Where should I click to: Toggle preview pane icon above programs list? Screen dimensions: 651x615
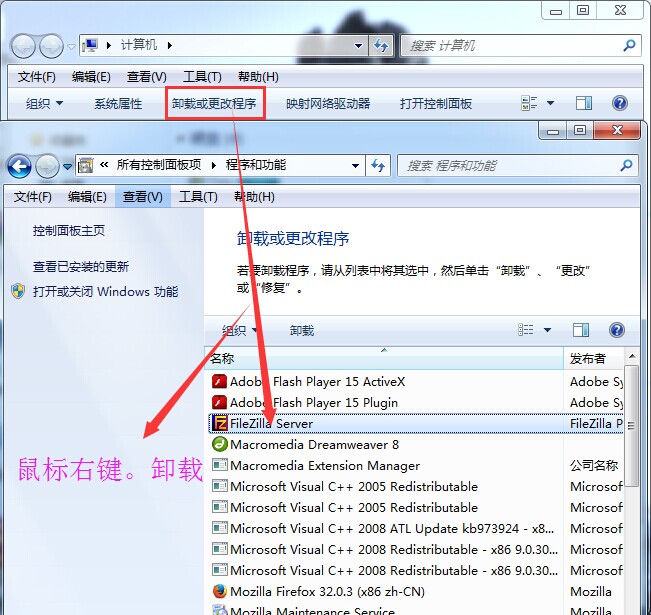click(581, 330)
